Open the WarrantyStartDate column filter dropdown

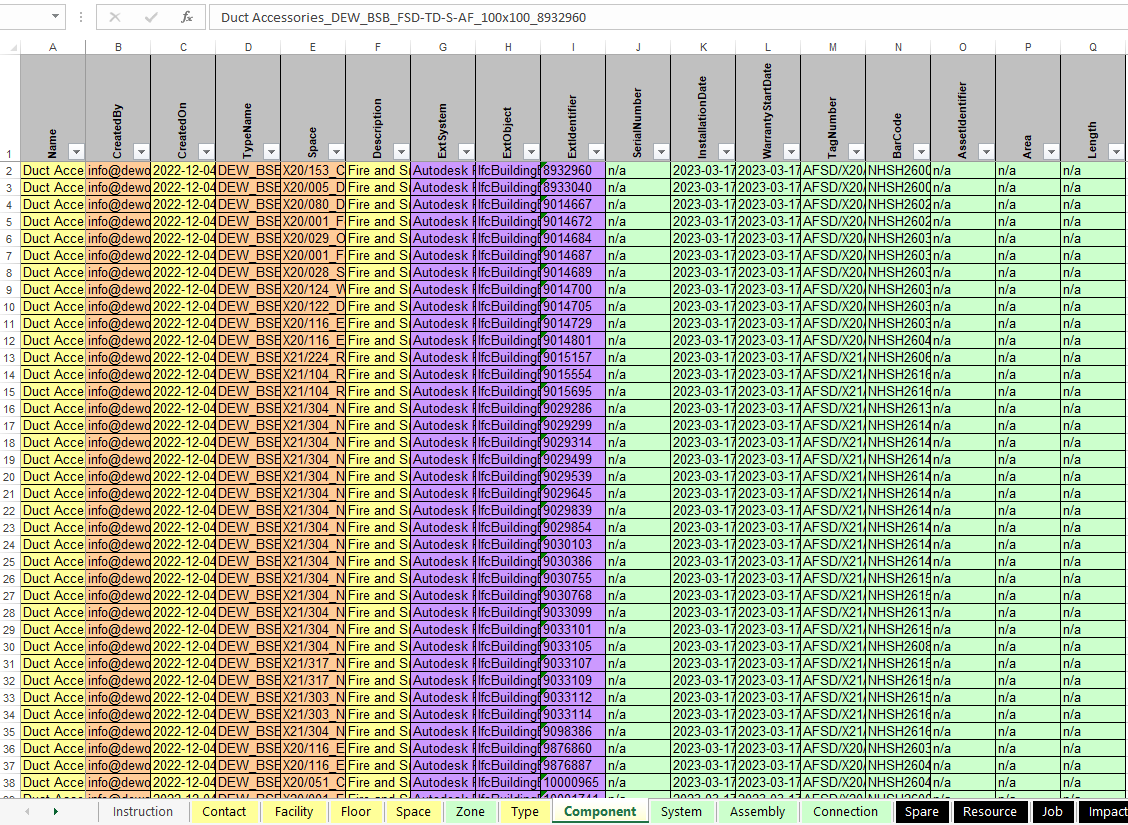click(x=791, y=152)
